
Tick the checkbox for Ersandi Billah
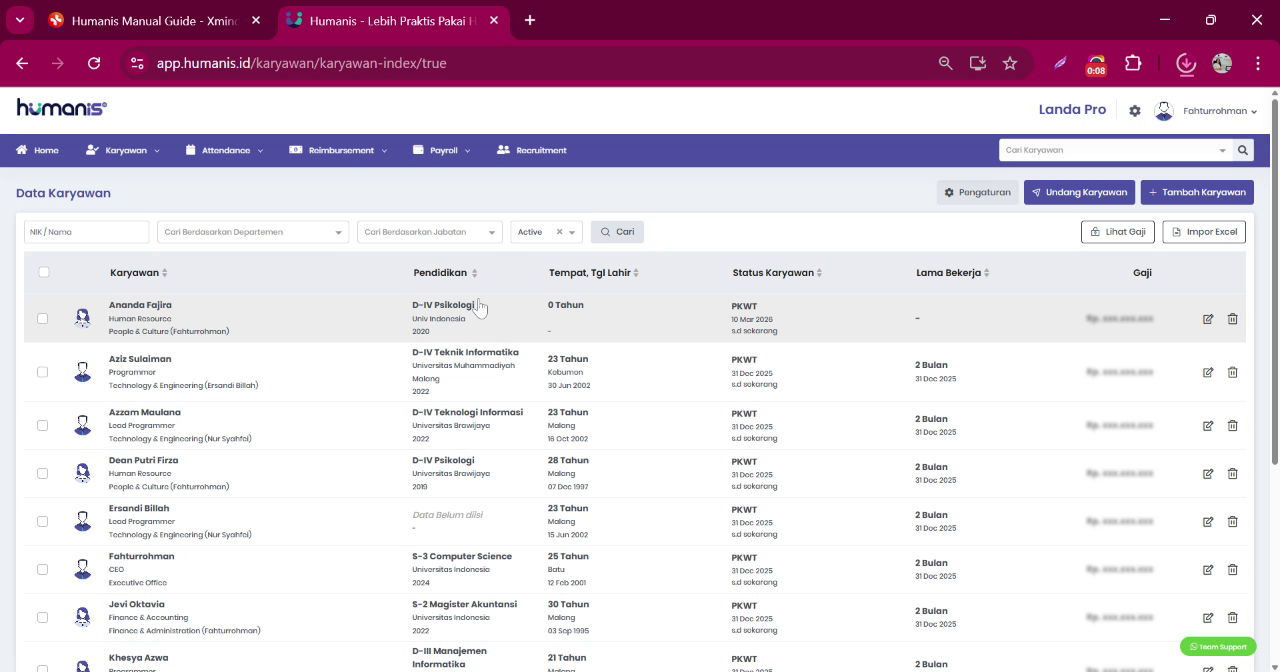pos(42,521)
